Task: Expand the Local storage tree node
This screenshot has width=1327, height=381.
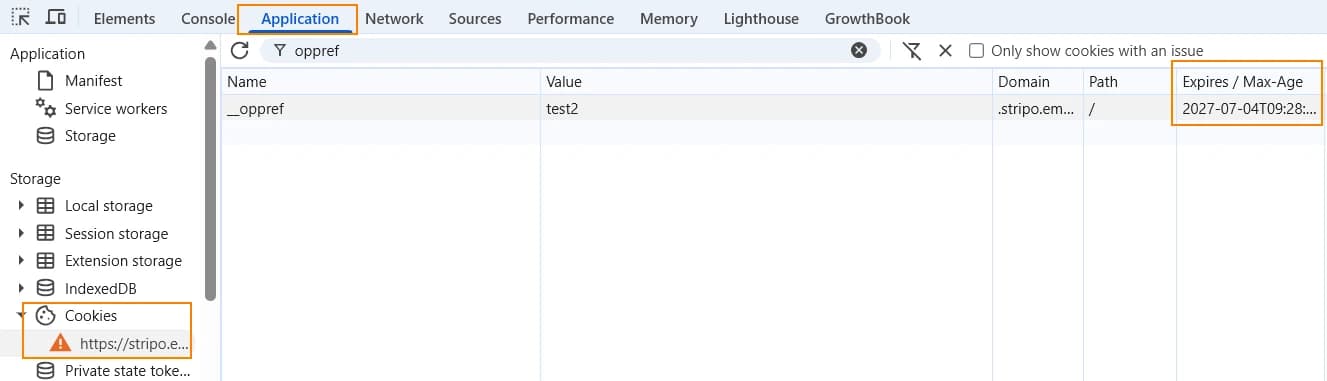Action: coord(21,206)
